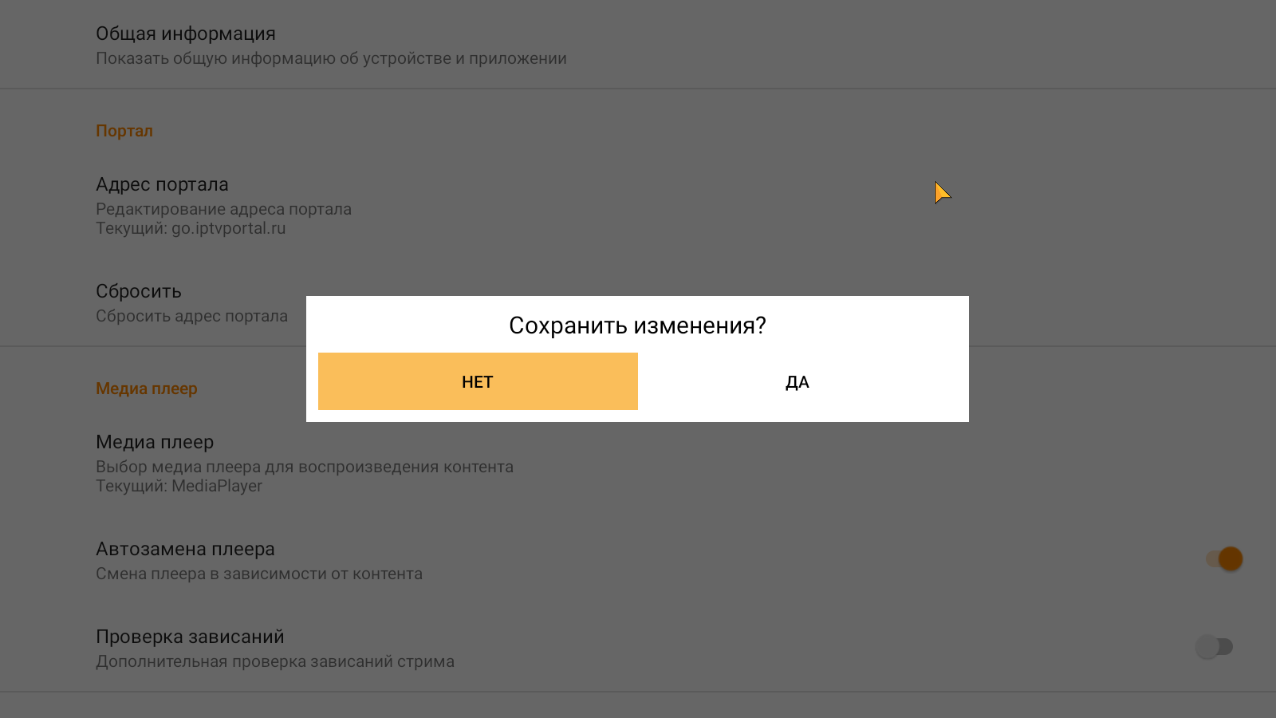The width and height of the screenshot is (1276, 718).
Task: Click the Дополнительная проверка зависаний стрима description
Action: (x=275, y=661)
